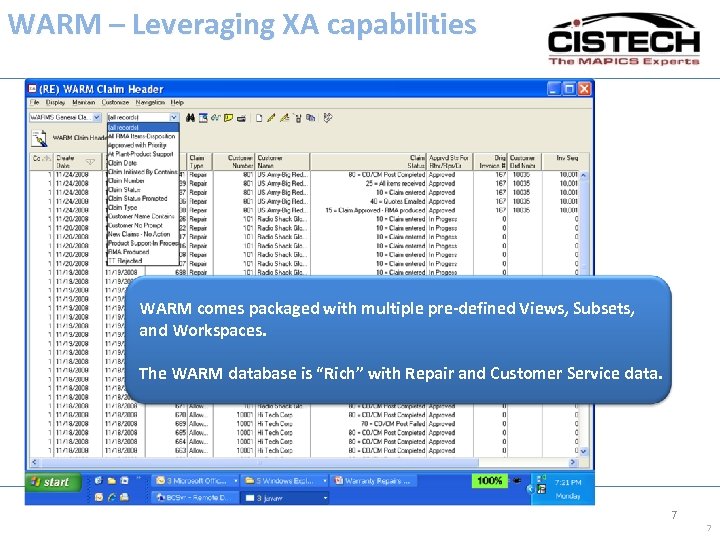Choose 'Claim Type' subset option
The height and width of the screenshot is (540, 720).
click(x=143, y=207)
